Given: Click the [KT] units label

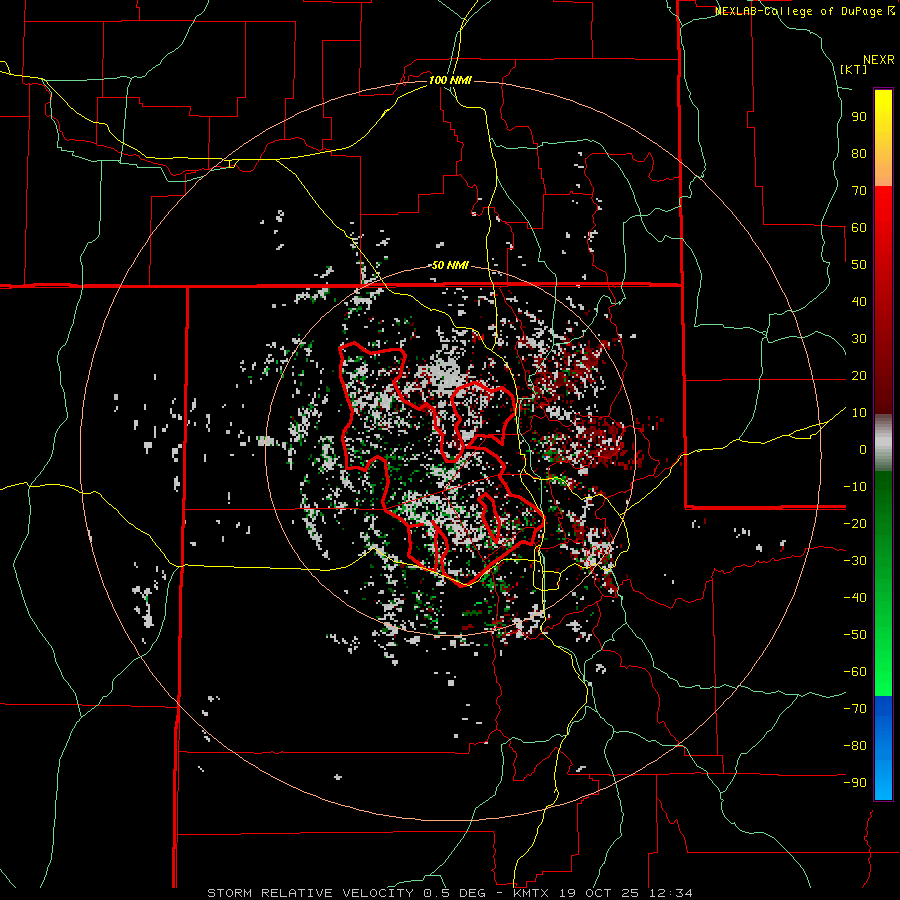Looking at the screenshot, I should click(x=854, y=69).
